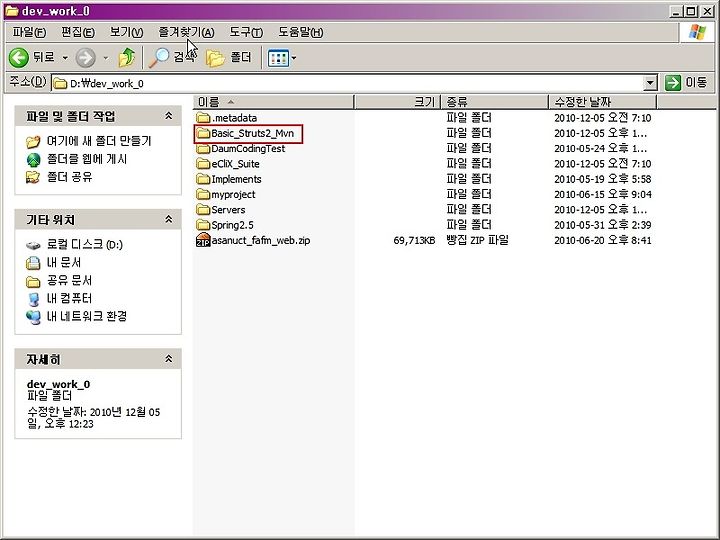Open the Views dropdown arrow
The height and width of the screenshot is (540, 720).
(294, 58)
